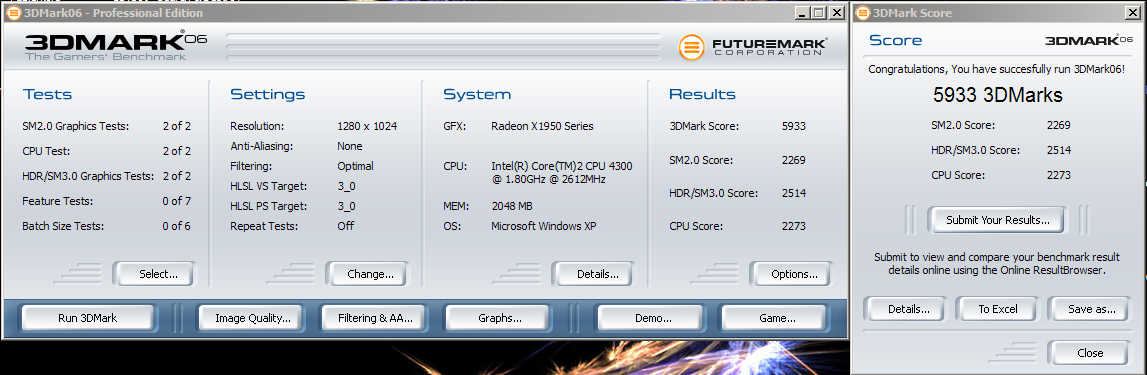Click the SM2.0 Graphics Tests label

point(76,126)
